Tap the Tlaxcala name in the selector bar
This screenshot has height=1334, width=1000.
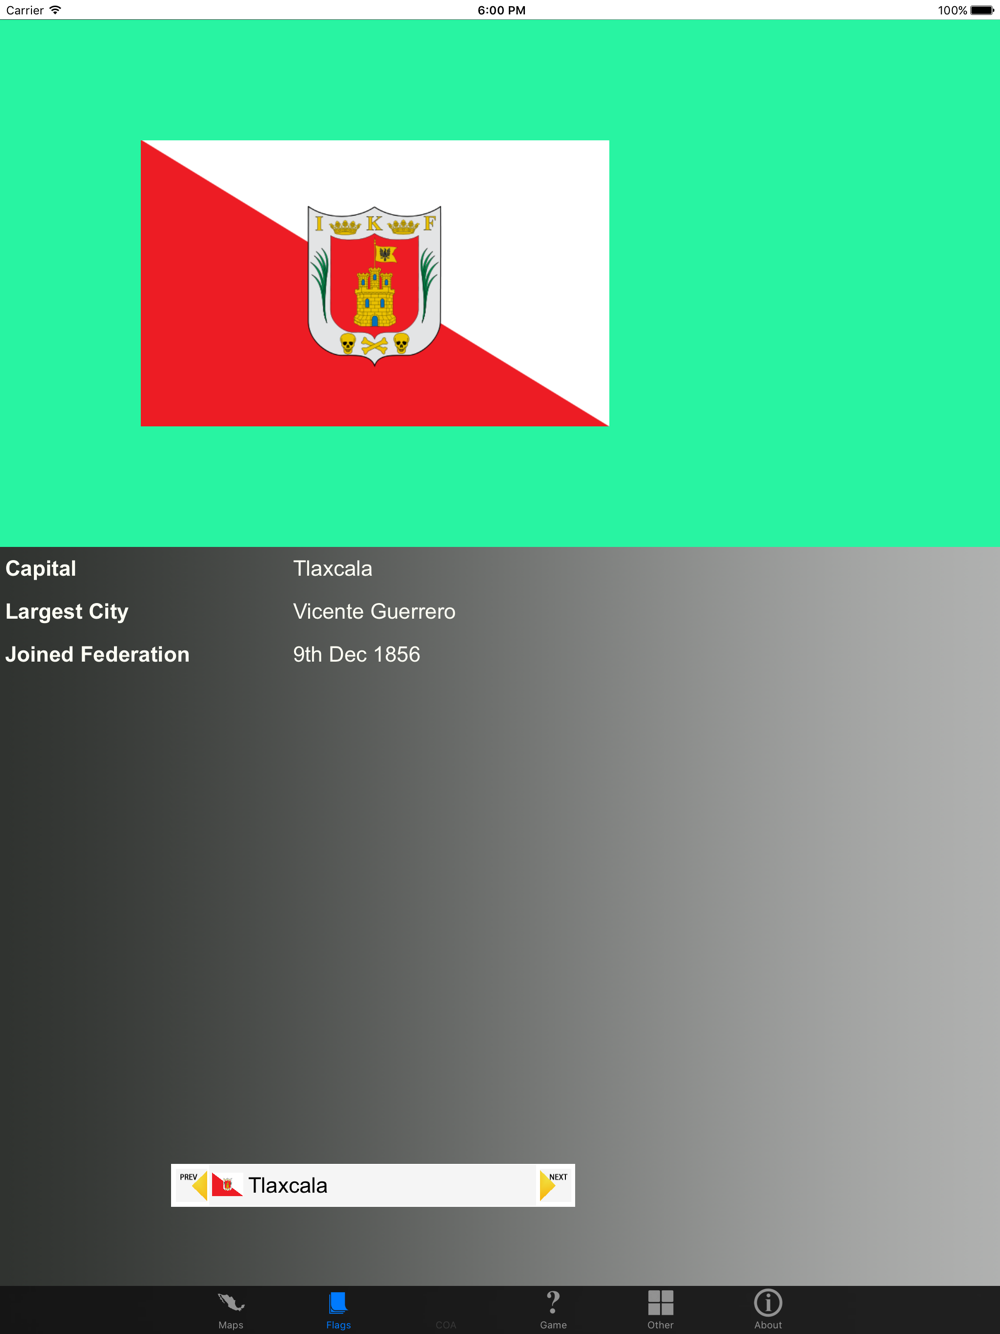[288, 1185]
